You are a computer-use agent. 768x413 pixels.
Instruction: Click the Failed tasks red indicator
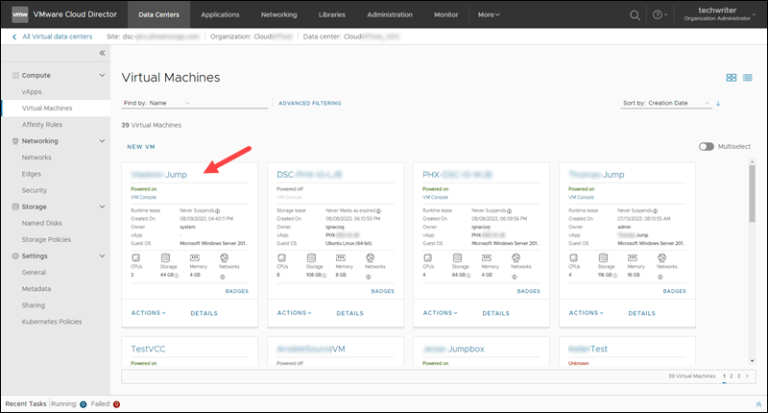coord(117,404)
